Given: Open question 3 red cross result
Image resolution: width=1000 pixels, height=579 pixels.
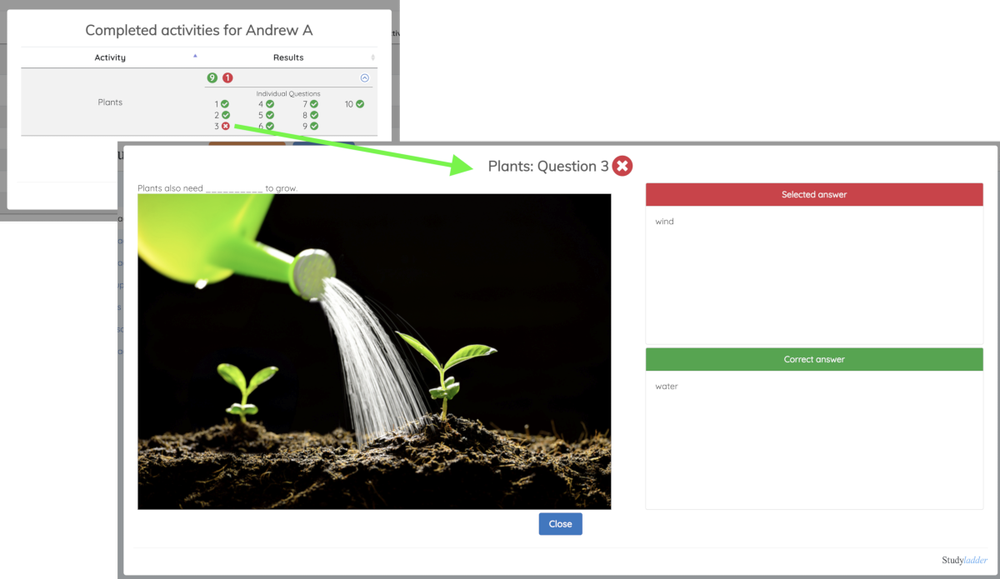Looking at the screenshot, I should click(x=225, y=126).
